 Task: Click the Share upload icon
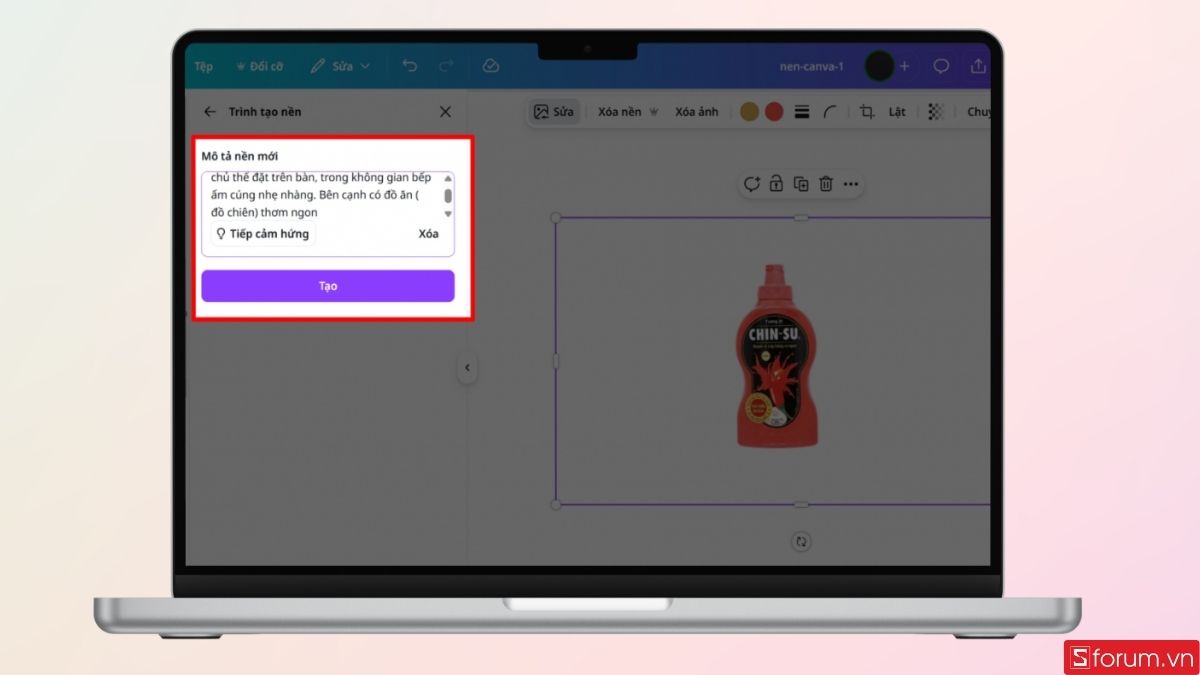point(977,66)
